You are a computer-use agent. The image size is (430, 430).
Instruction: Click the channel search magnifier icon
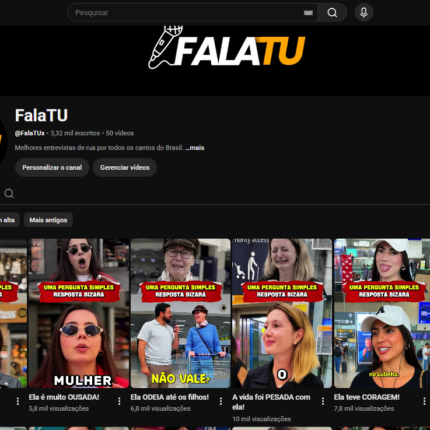point(9,193)
